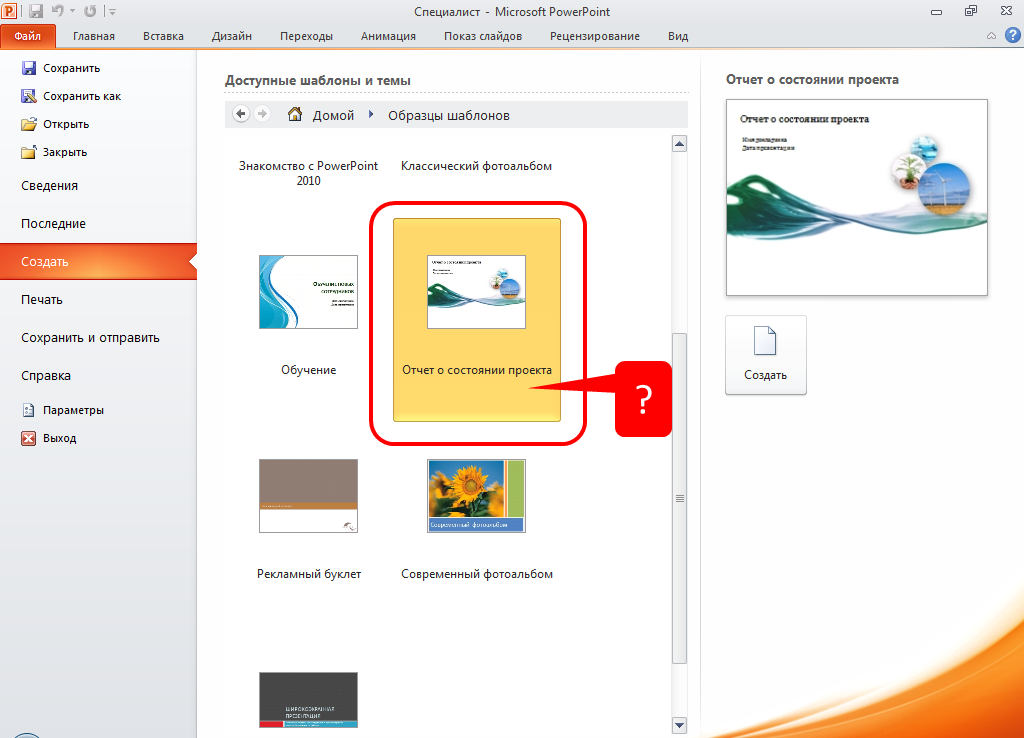Click Закрыть in the backstage sidebar
This screenshot has height=738, width=1024.
(x=65, y=152)
